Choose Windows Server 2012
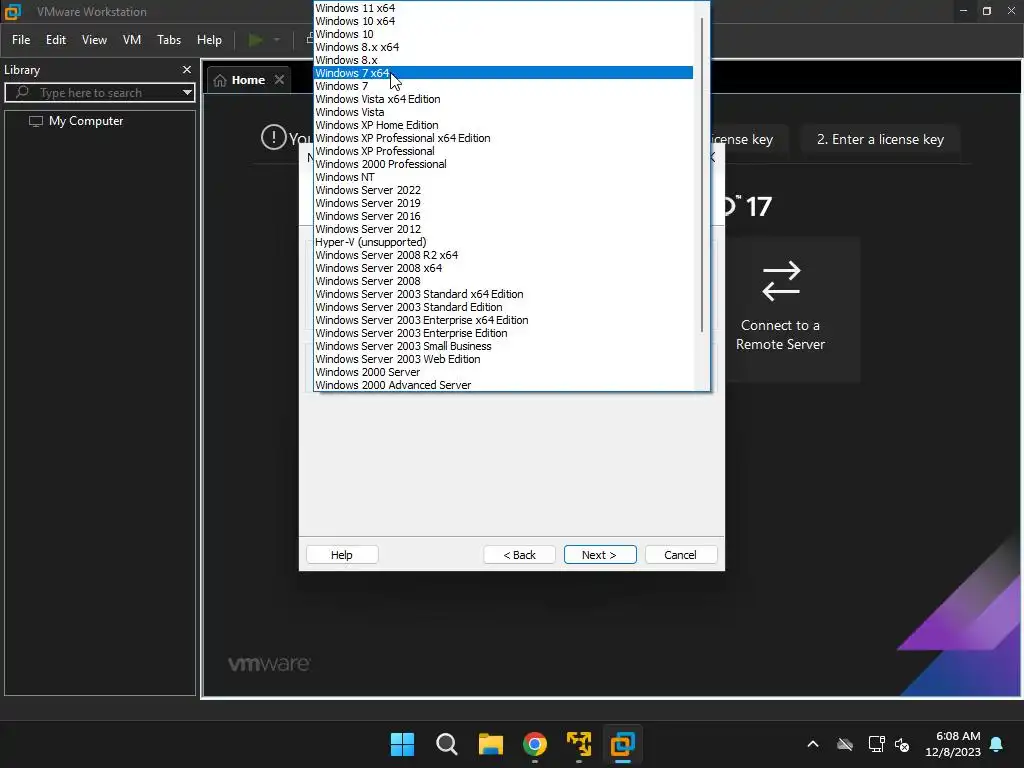The height and width of the screenshot is (768, 1024). point(503,229)
